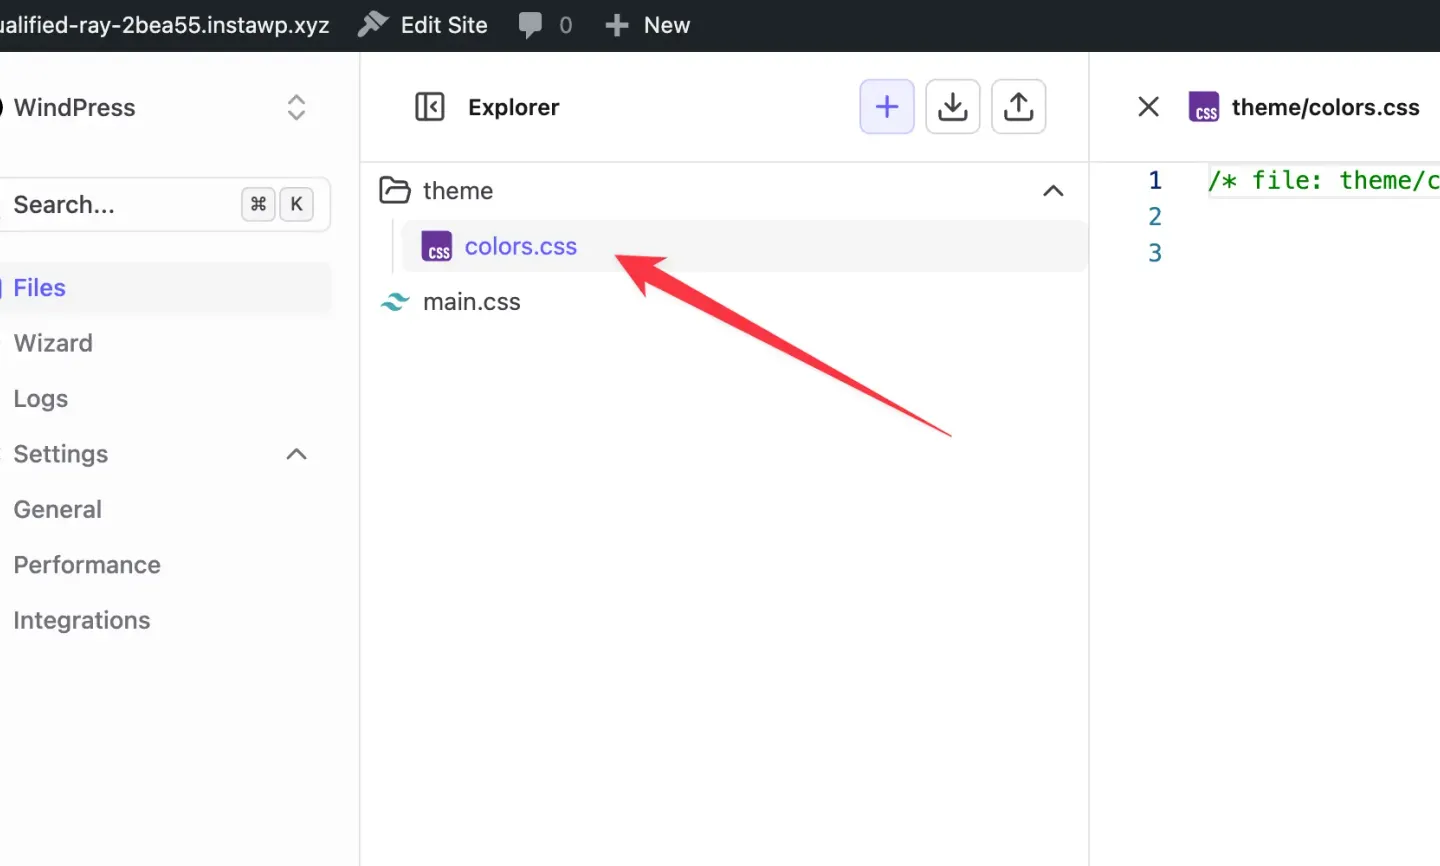The height and width of the screenshot is (866, 1440).
Task: Close the theme/colors.css editor
Action: click(1148, 106)
